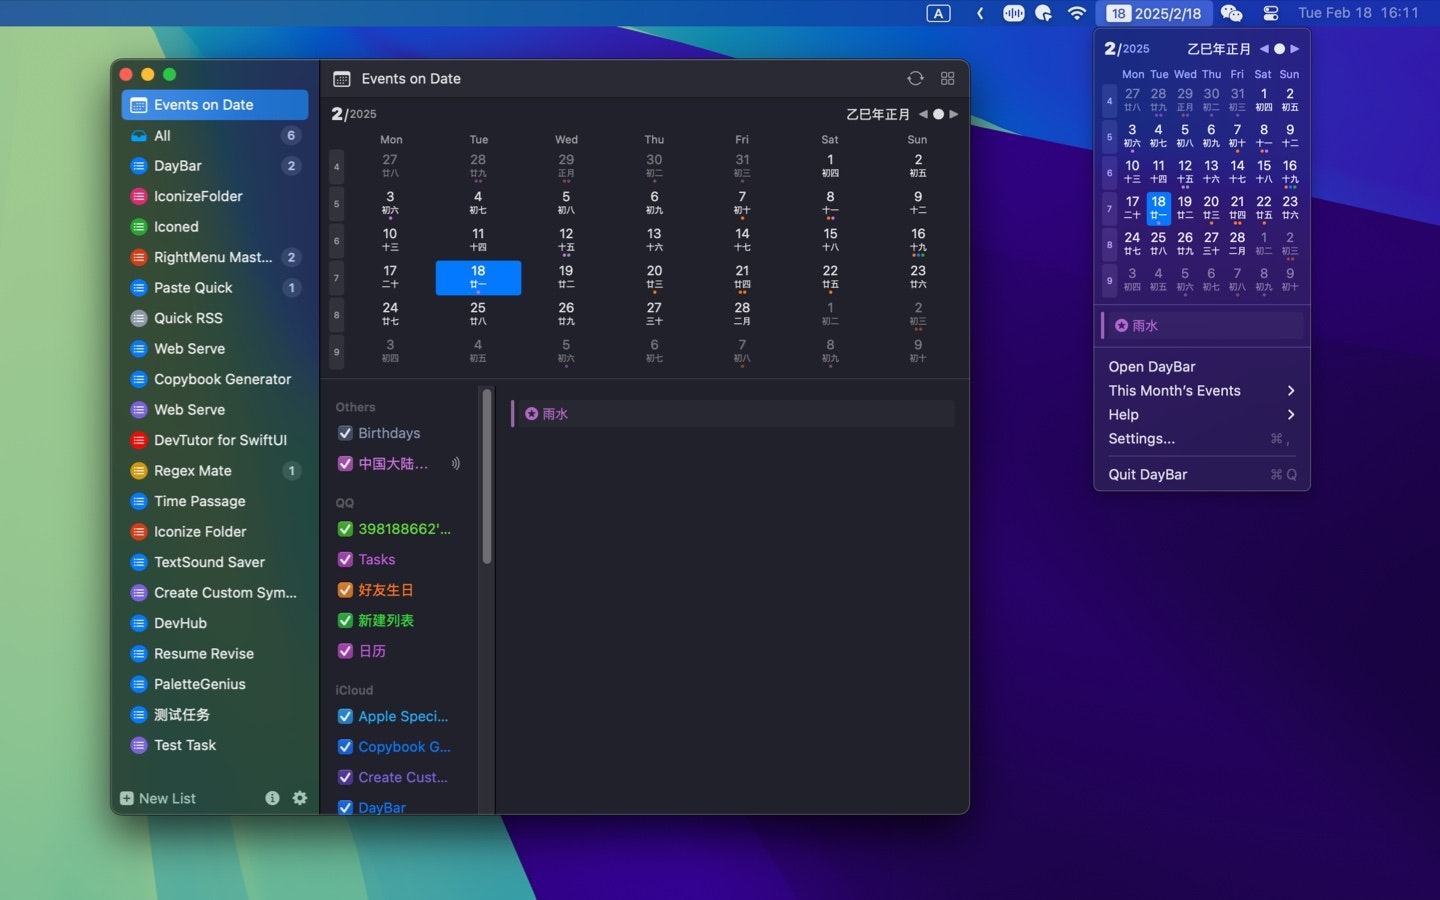Open the DevTutor for SwiftUI list
This screenshot has height=900, width=1440.
[x=220, y=440]
